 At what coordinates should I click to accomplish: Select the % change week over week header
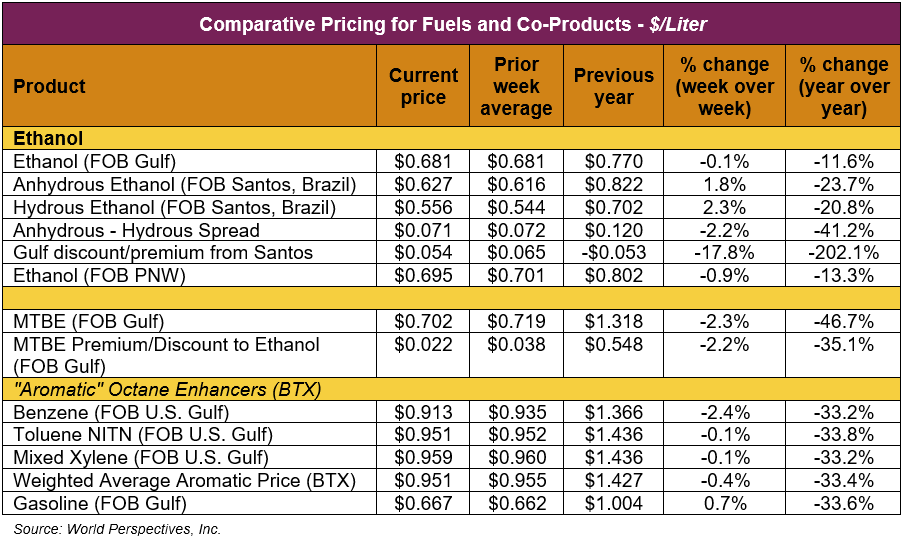click(724, 86)
